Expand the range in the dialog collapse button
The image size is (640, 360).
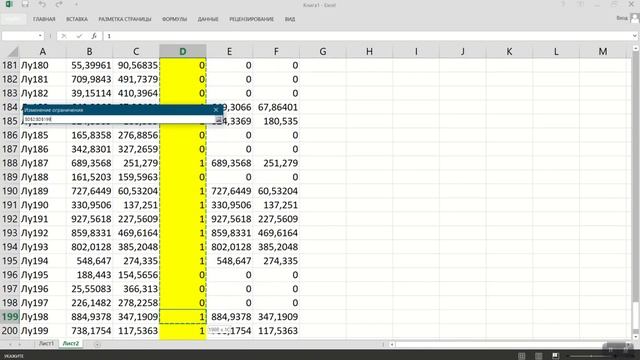(x=218, y=119)
